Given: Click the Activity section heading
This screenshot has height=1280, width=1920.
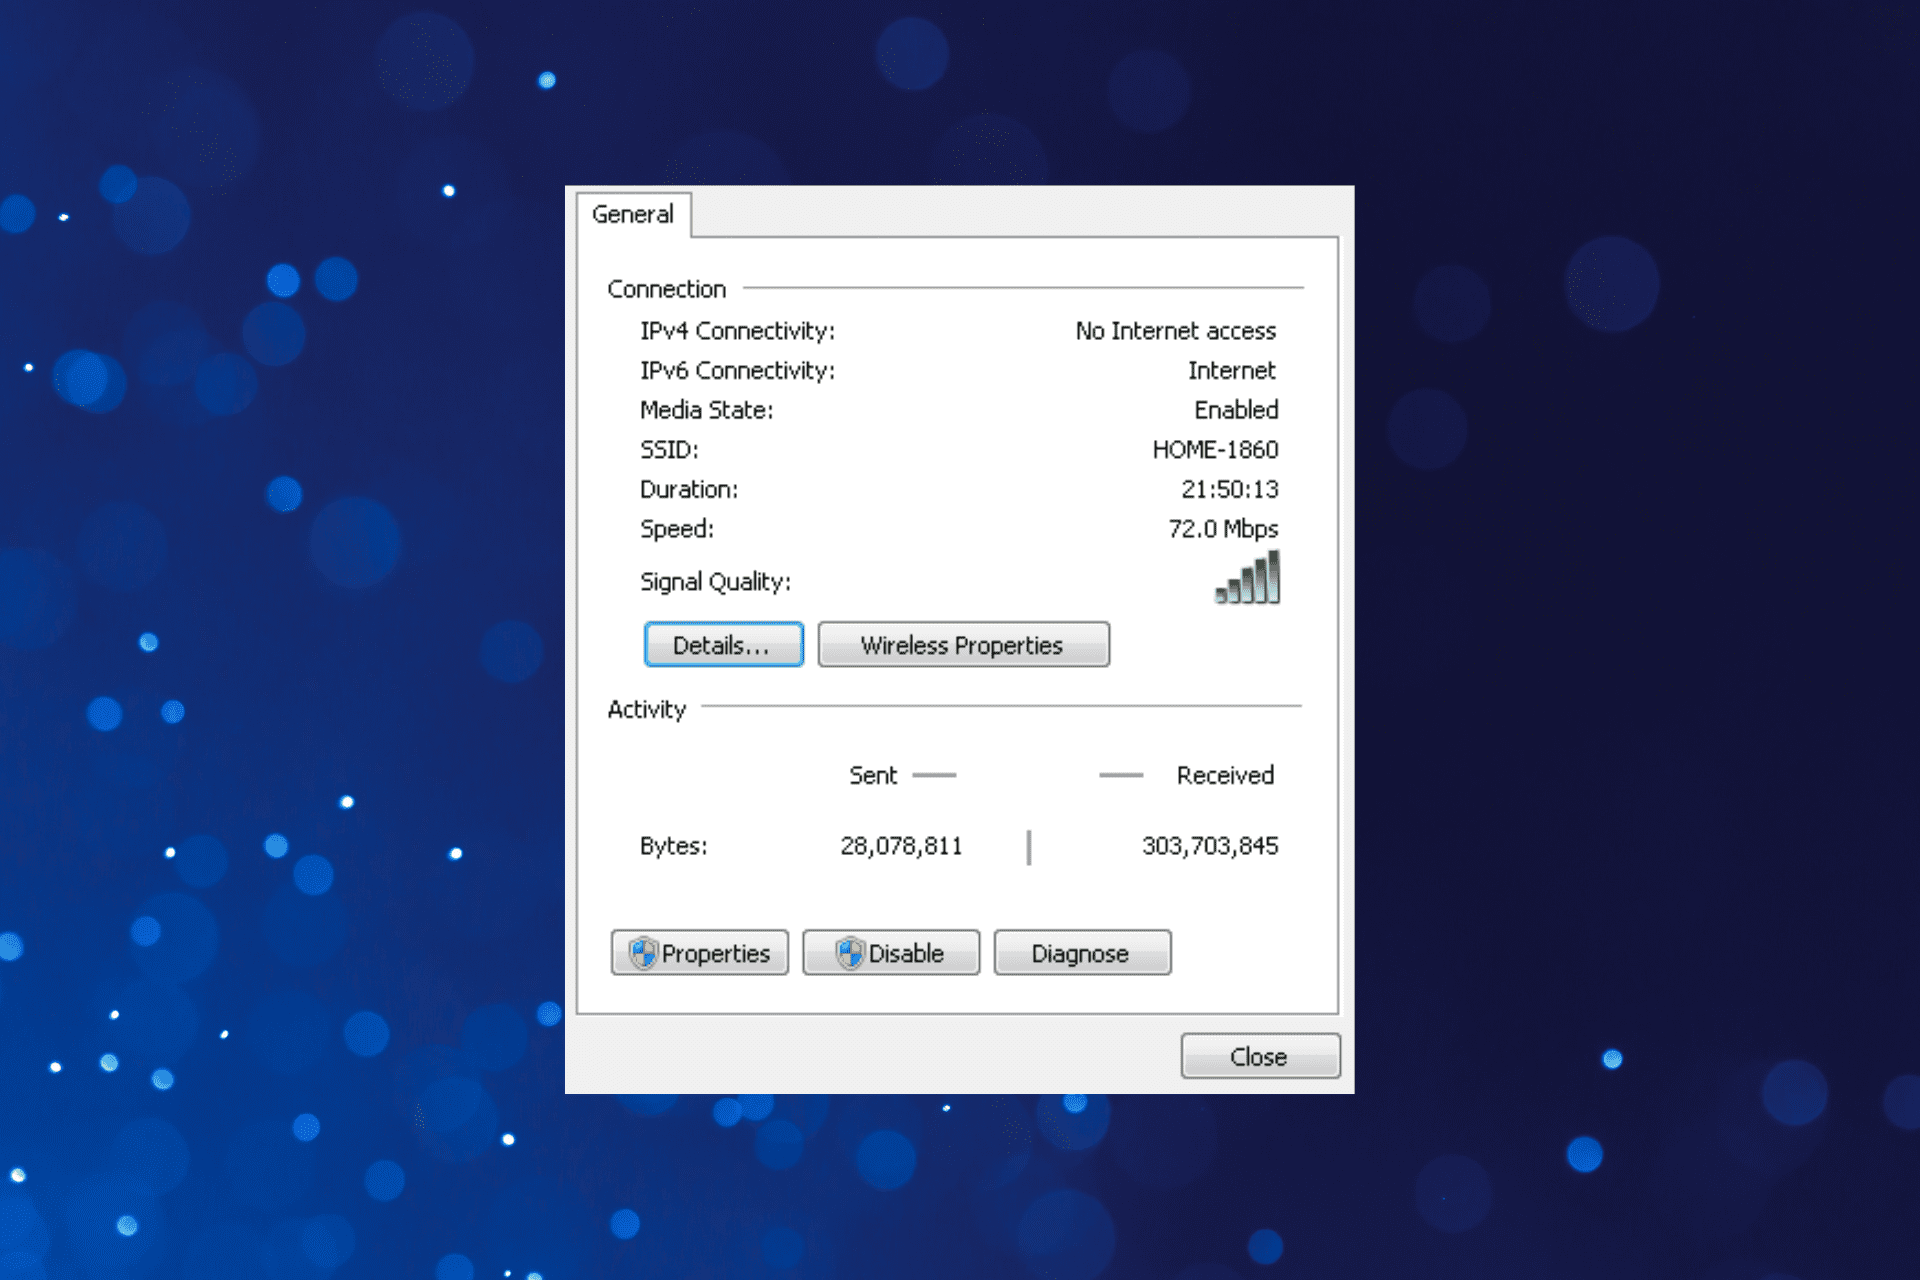Looking at the screenshot, I should pos(647,710).
